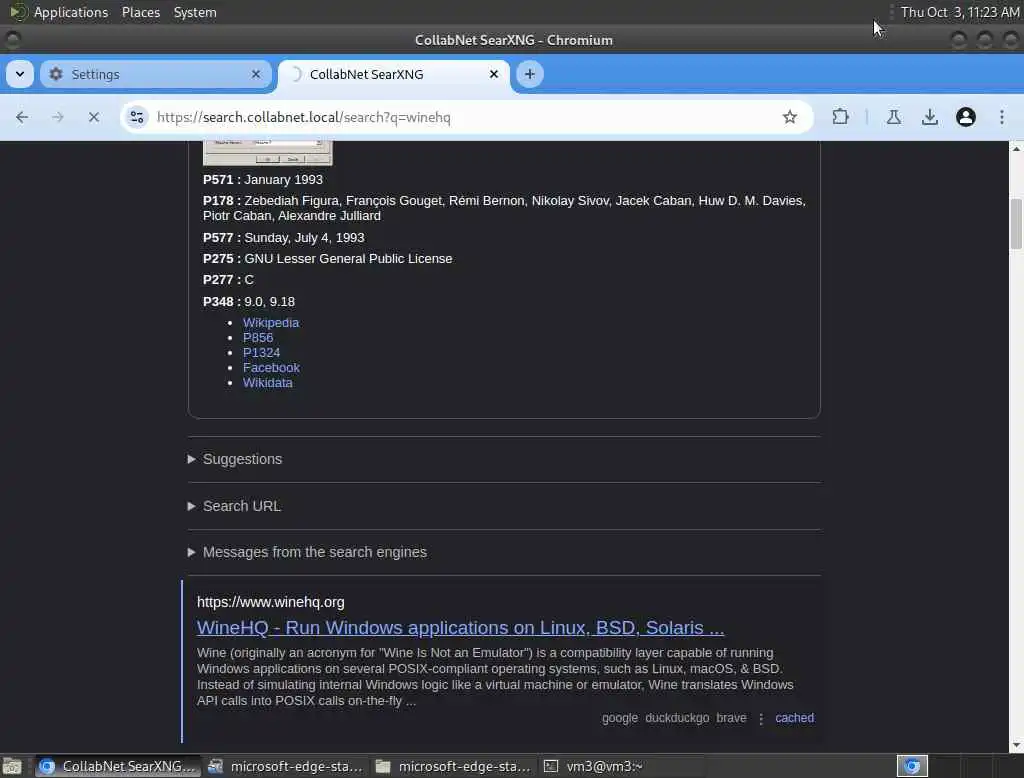Click the show desktop icon in taskbar
Image resolution: width=1024 pixels, height=778 pixels.
coord(12,766)
